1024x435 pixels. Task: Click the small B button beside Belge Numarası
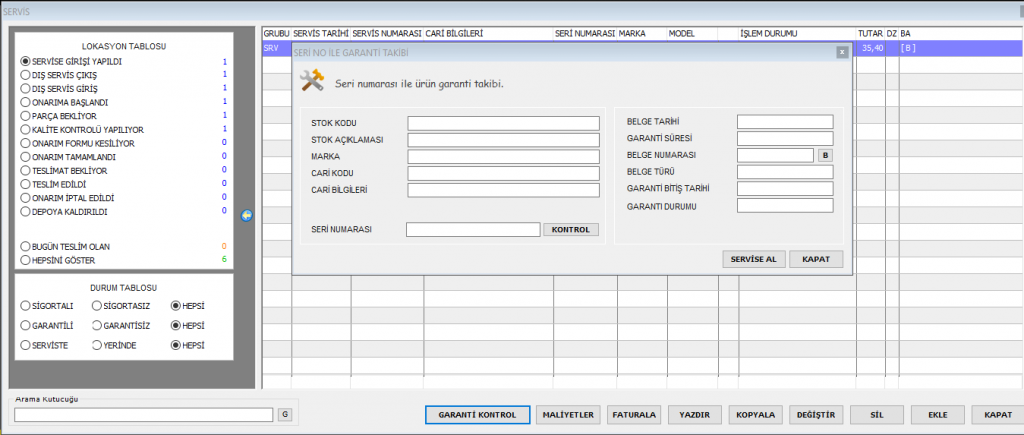tap(825, 155)
